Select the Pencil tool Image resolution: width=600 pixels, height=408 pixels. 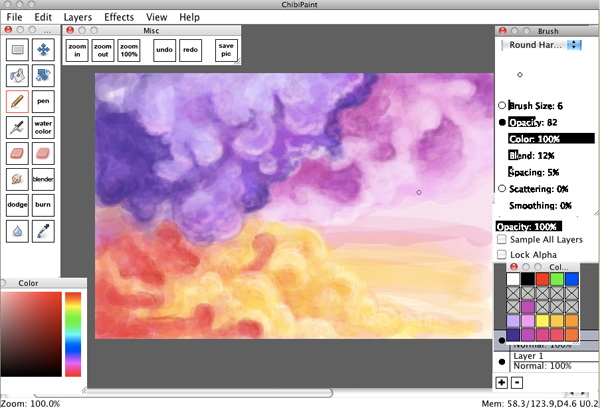pyautogui.click(x=17, y=101)
